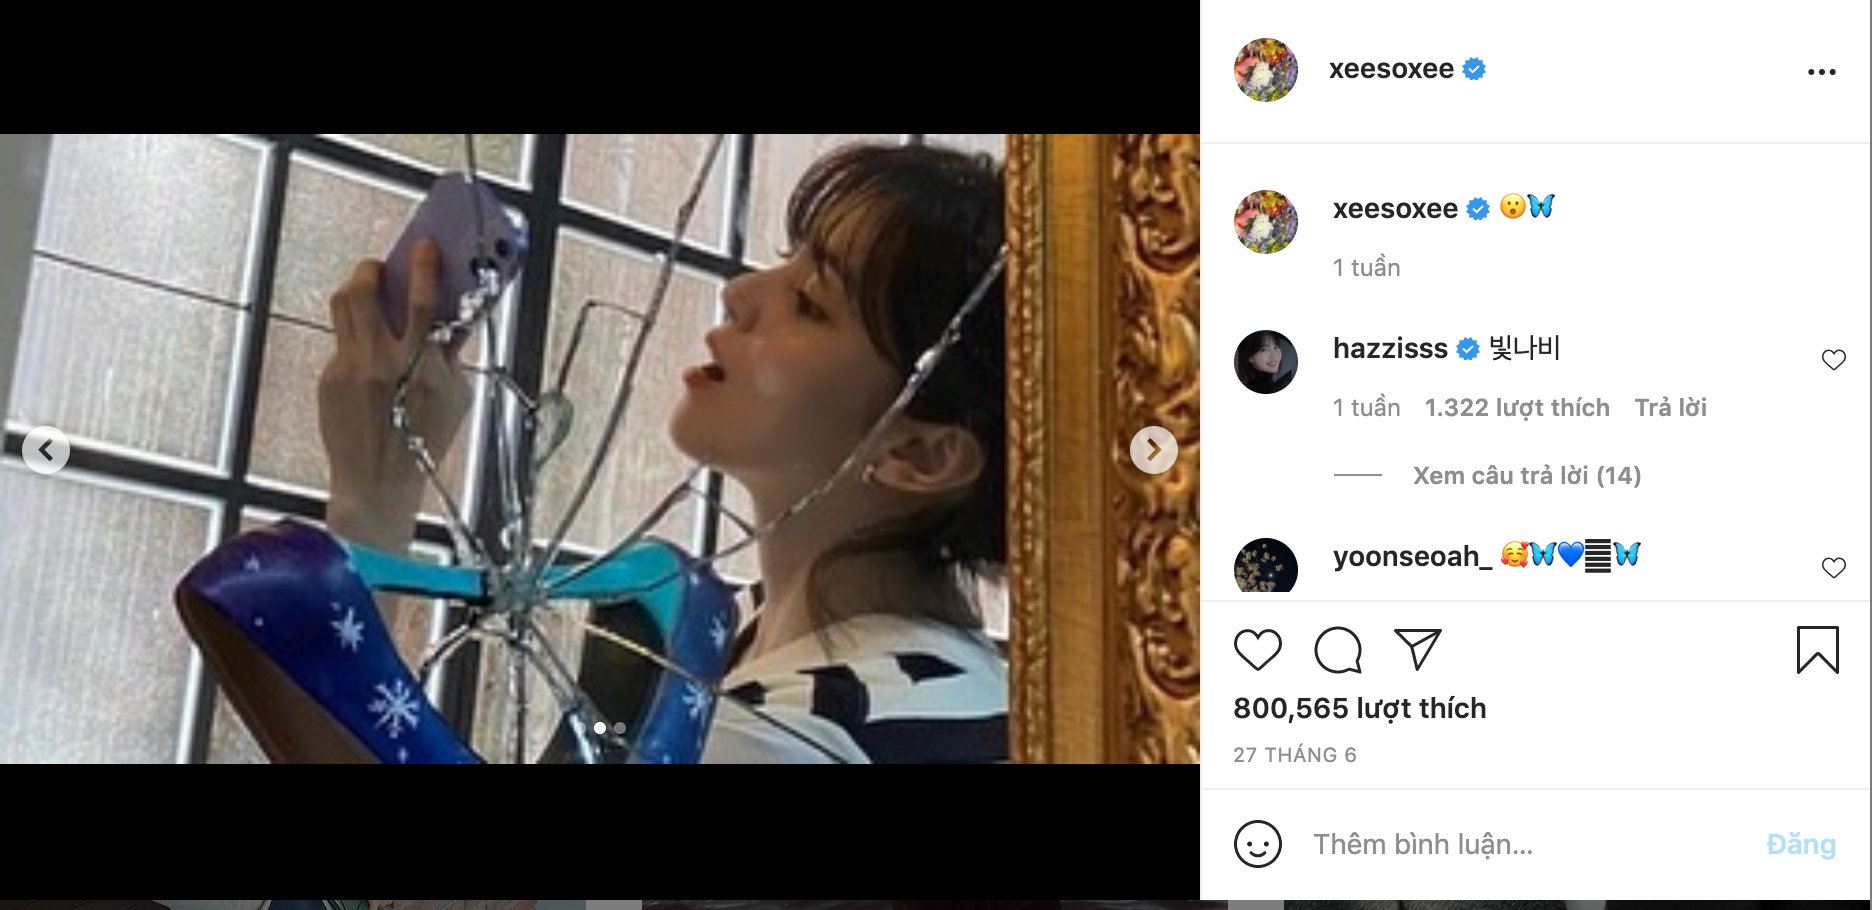Open yoonseoah_ profile username
1872x910 pixels.
[x=1412, y=556]
